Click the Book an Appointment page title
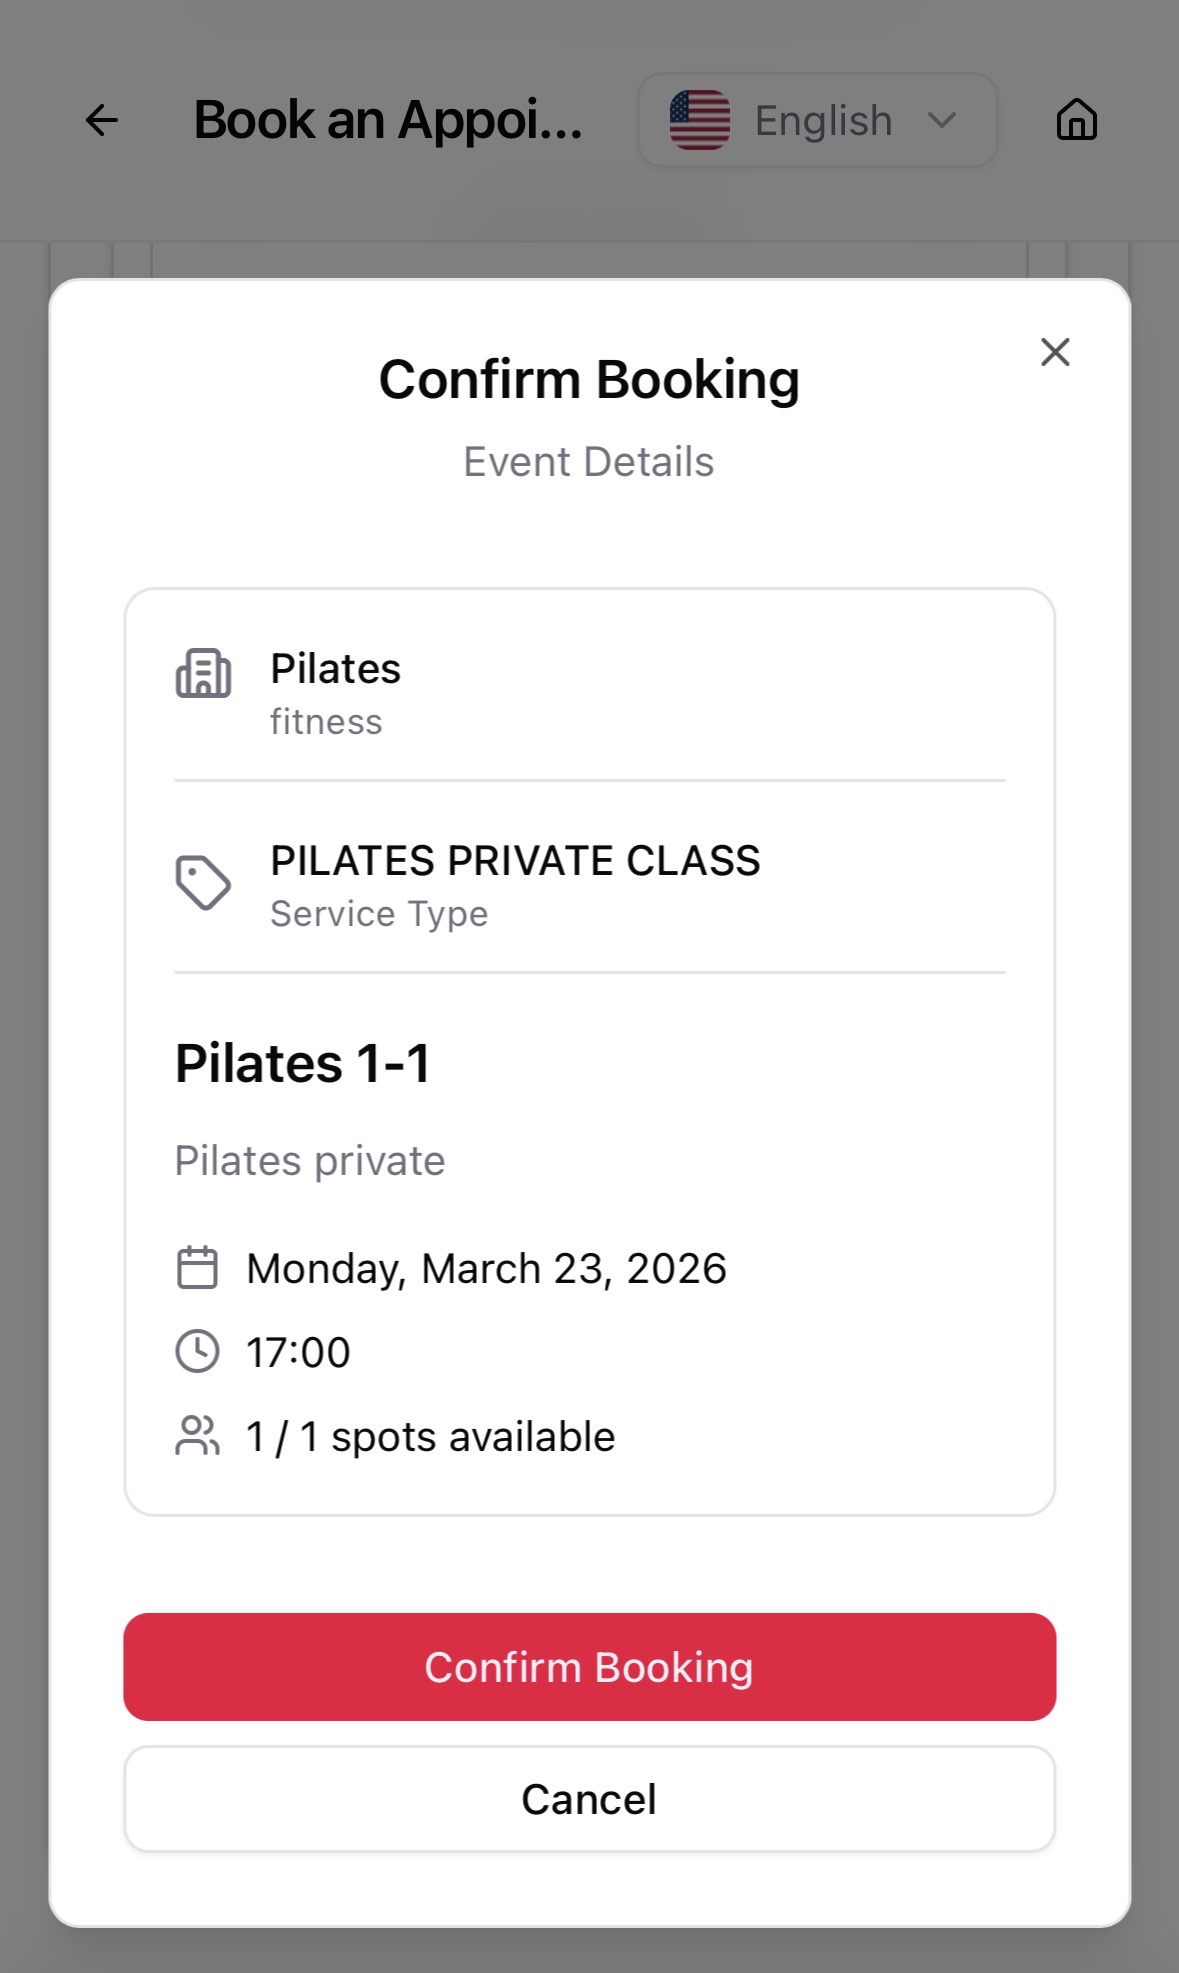Screen dimensions: 1179x1973 (x=388, y=120)
